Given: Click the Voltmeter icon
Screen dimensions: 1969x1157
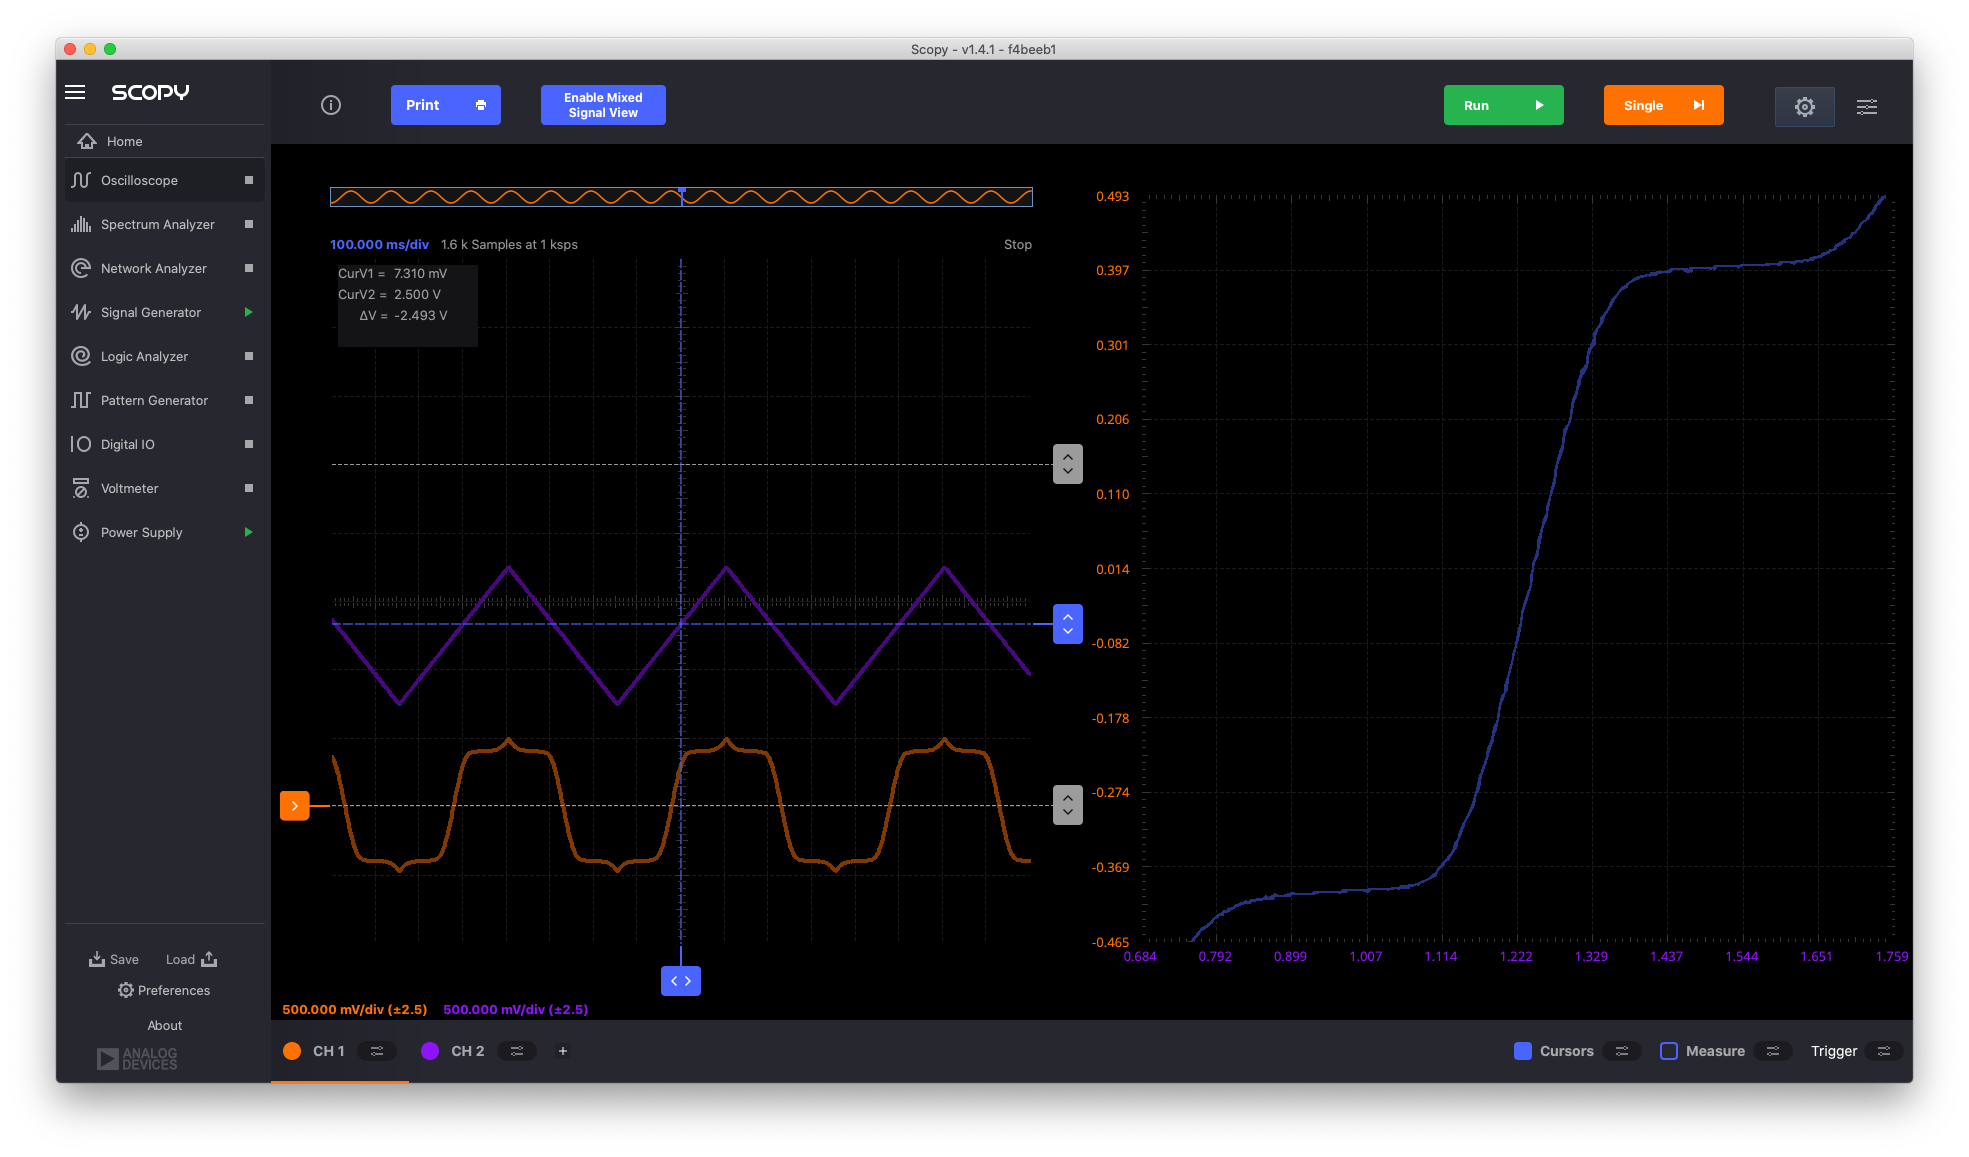Looking at the screenshot, I should pyautogui.click(x=81, y=488).
